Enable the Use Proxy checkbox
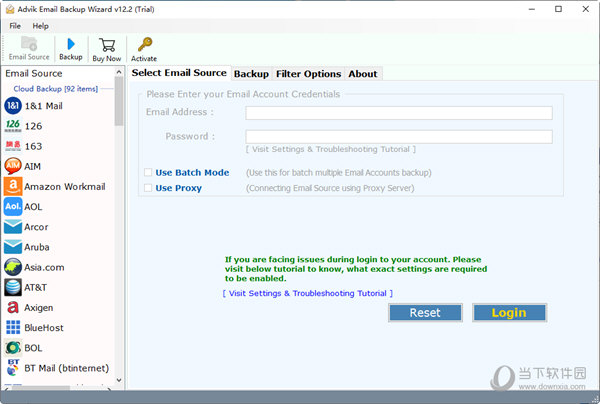The height and width of the screenshot is (404, 600). [148, 188]
